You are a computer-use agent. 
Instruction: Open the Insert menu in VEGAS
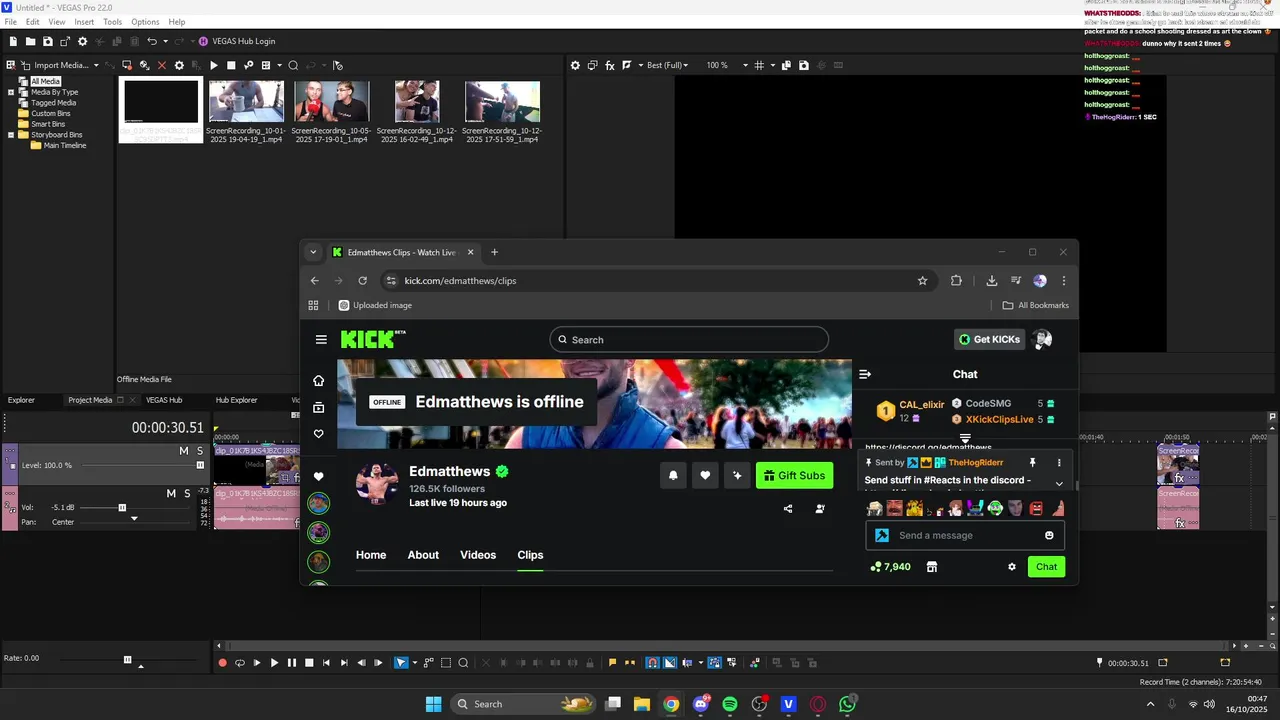click(84, 22)
